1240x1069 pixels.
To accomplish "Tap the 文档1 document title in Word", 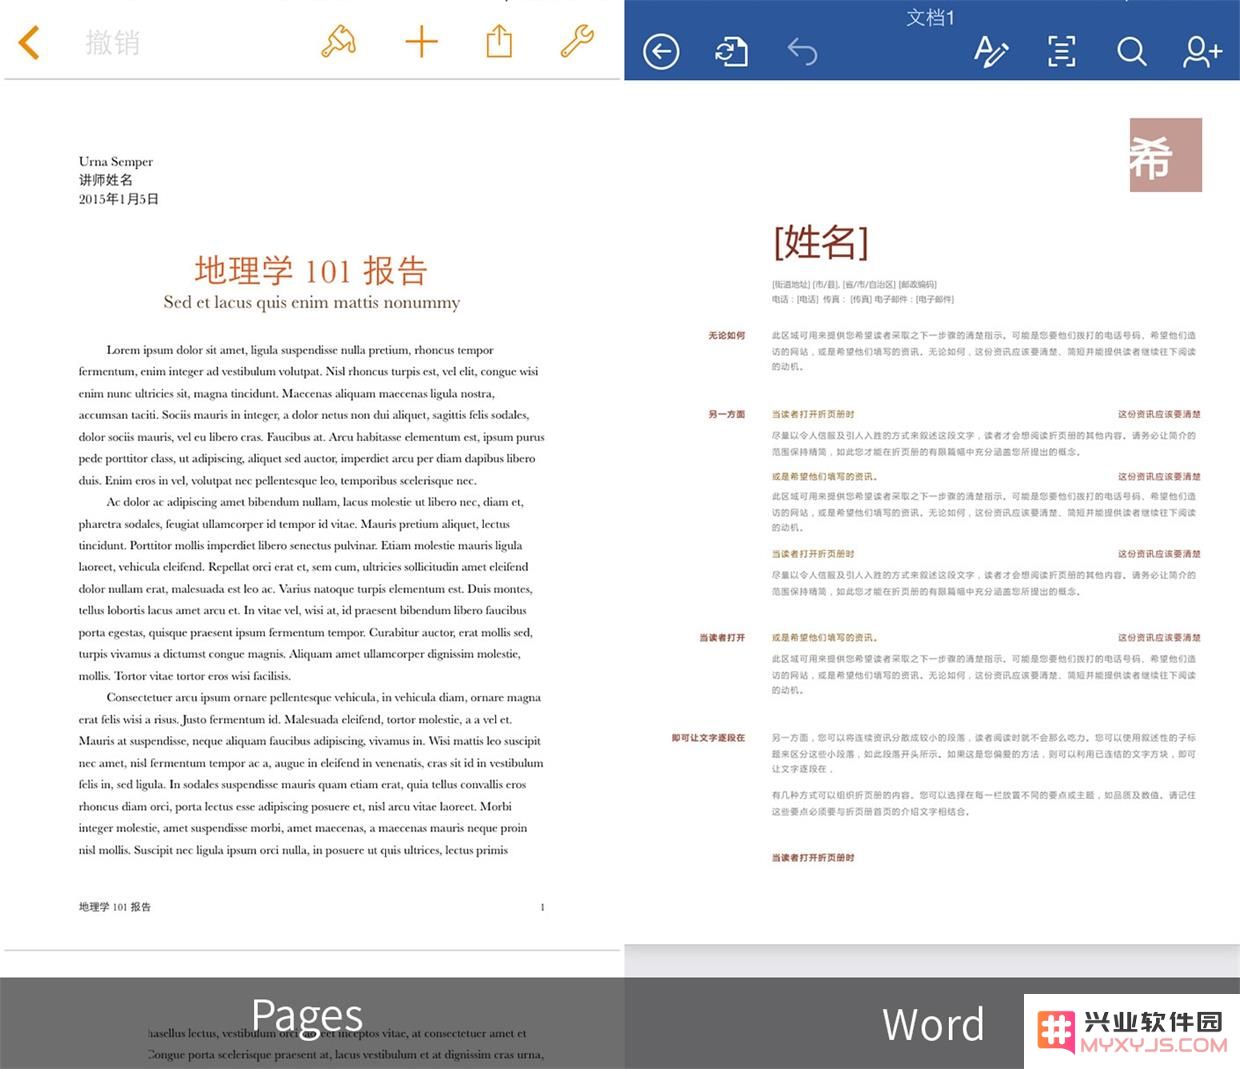I will point(931,17).
